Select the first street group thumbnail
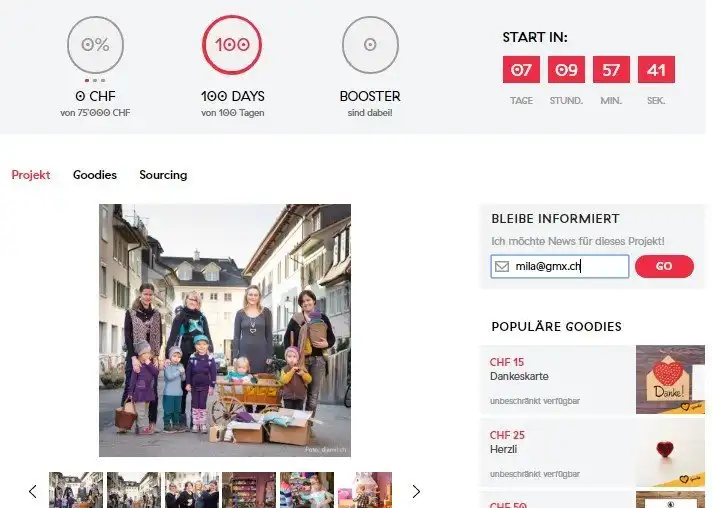 coord(76,490)
